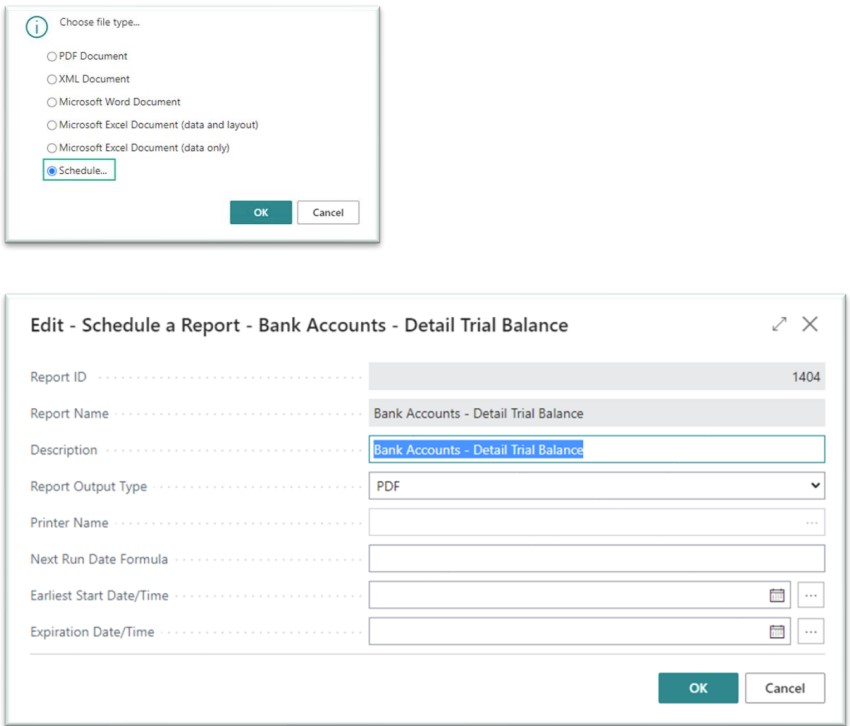
Task: Click the Expiration Date/Time field
Action: coord(579,631)
